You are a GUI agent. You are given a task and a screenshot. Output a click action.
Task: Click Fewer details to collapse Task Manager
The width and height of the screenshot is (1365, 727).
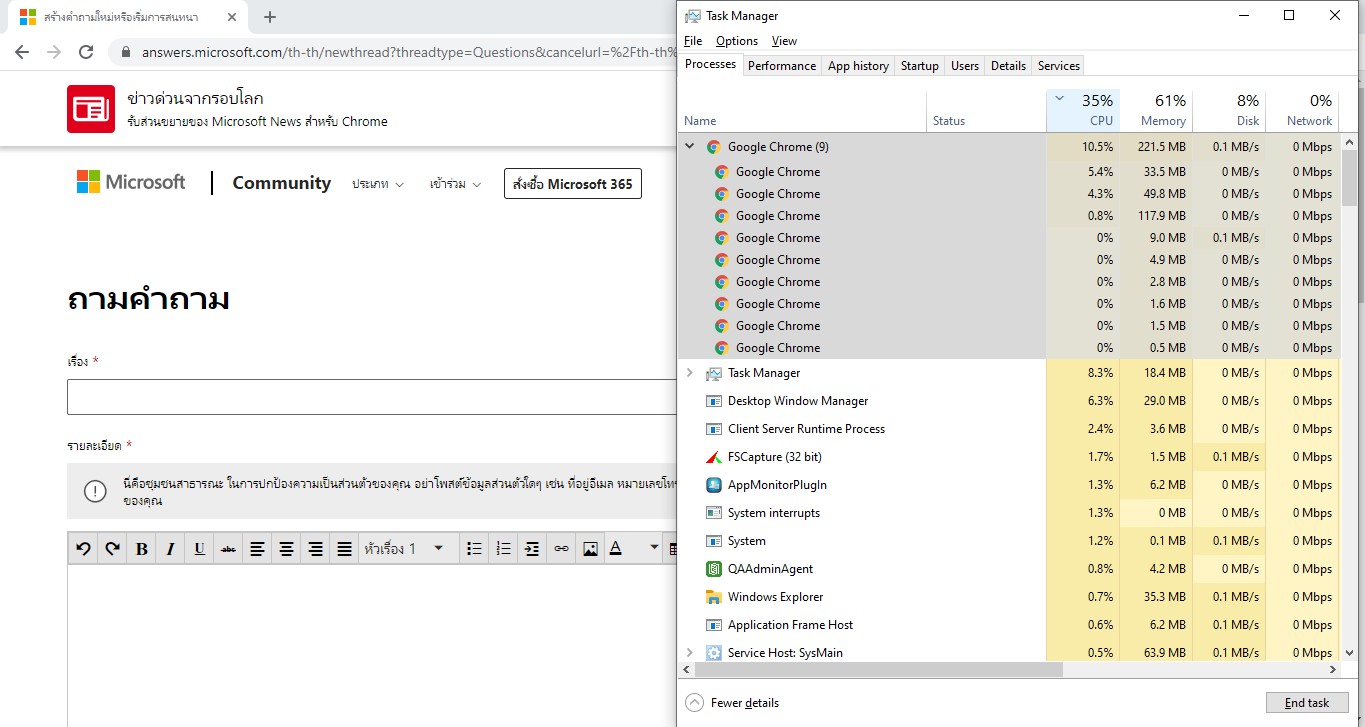[x=733, y=703]
